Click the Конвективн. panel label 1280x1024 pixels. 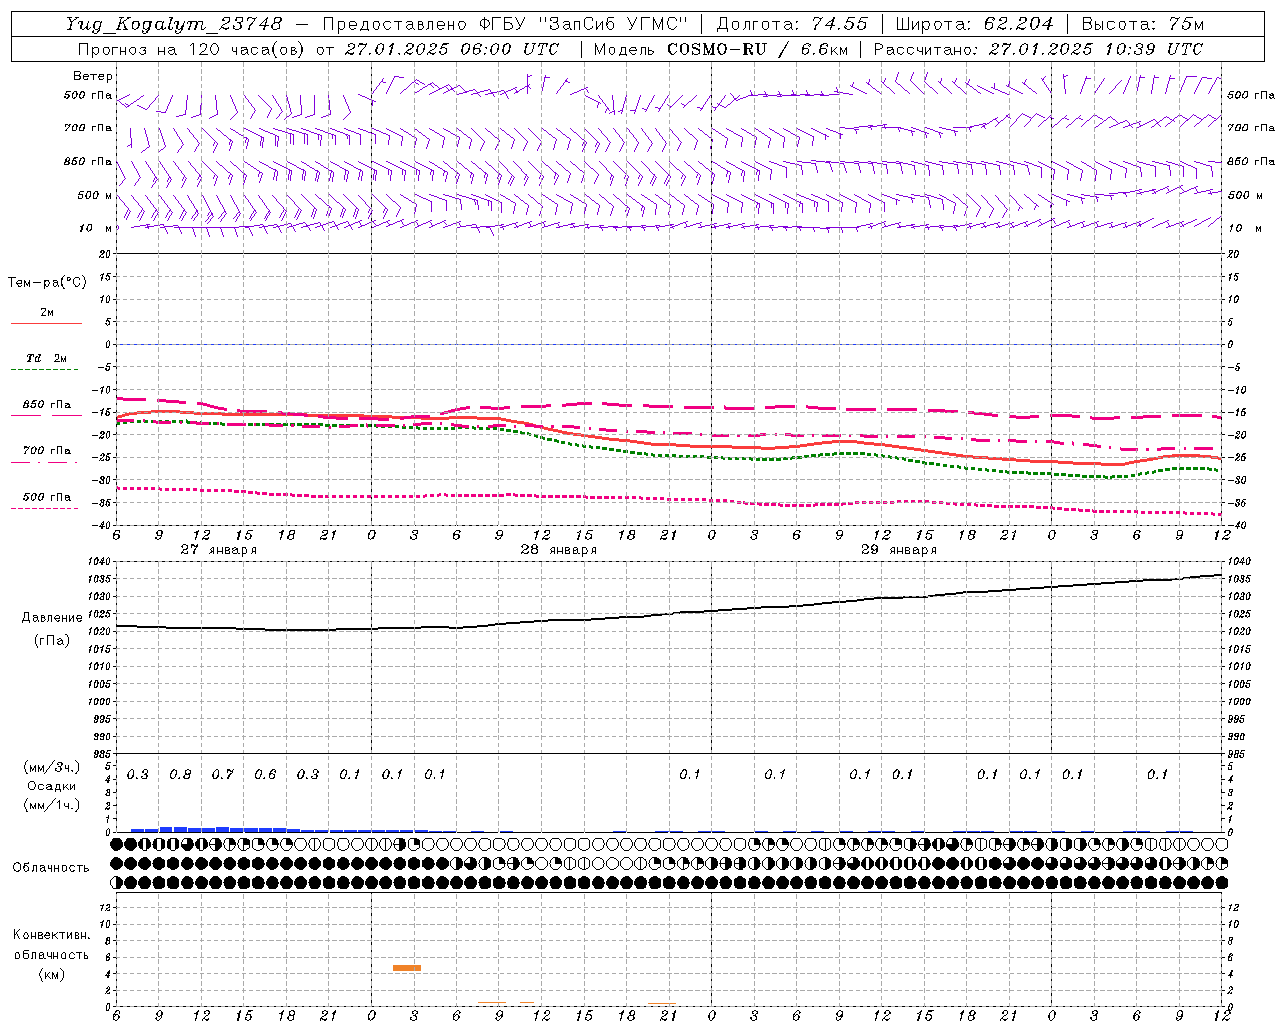(51, 935)
